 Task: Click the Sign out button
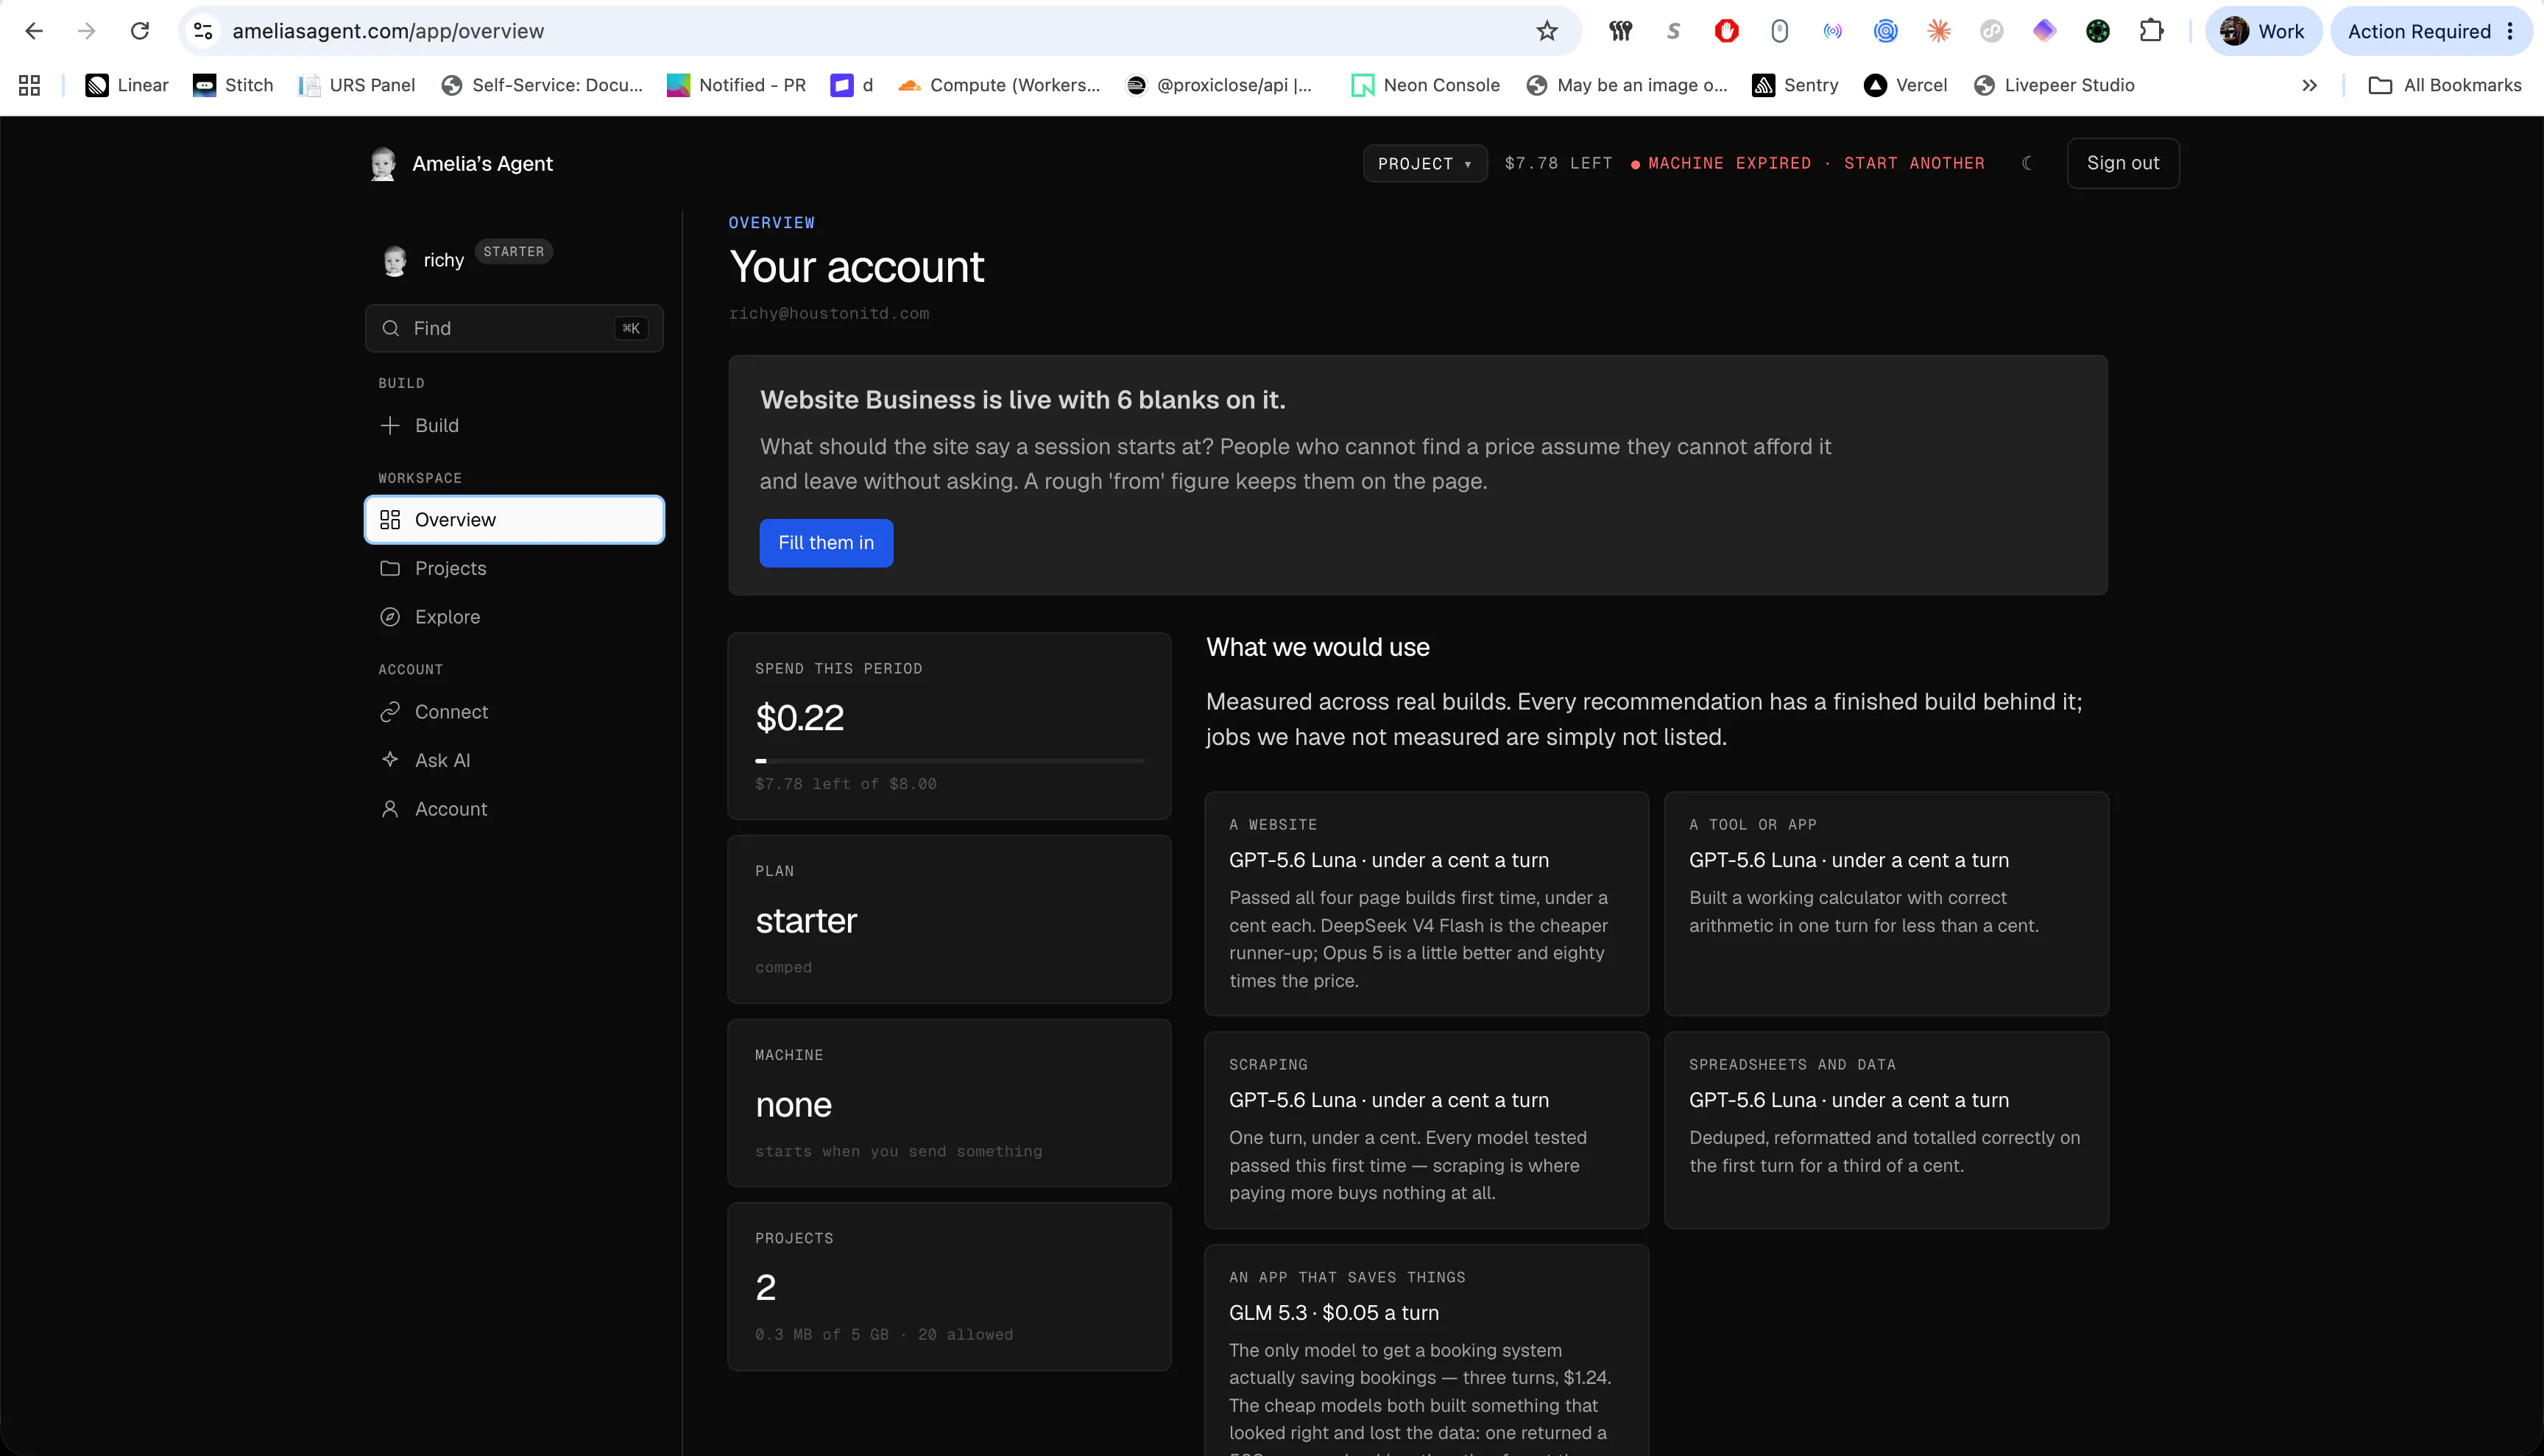(2122, 163)
